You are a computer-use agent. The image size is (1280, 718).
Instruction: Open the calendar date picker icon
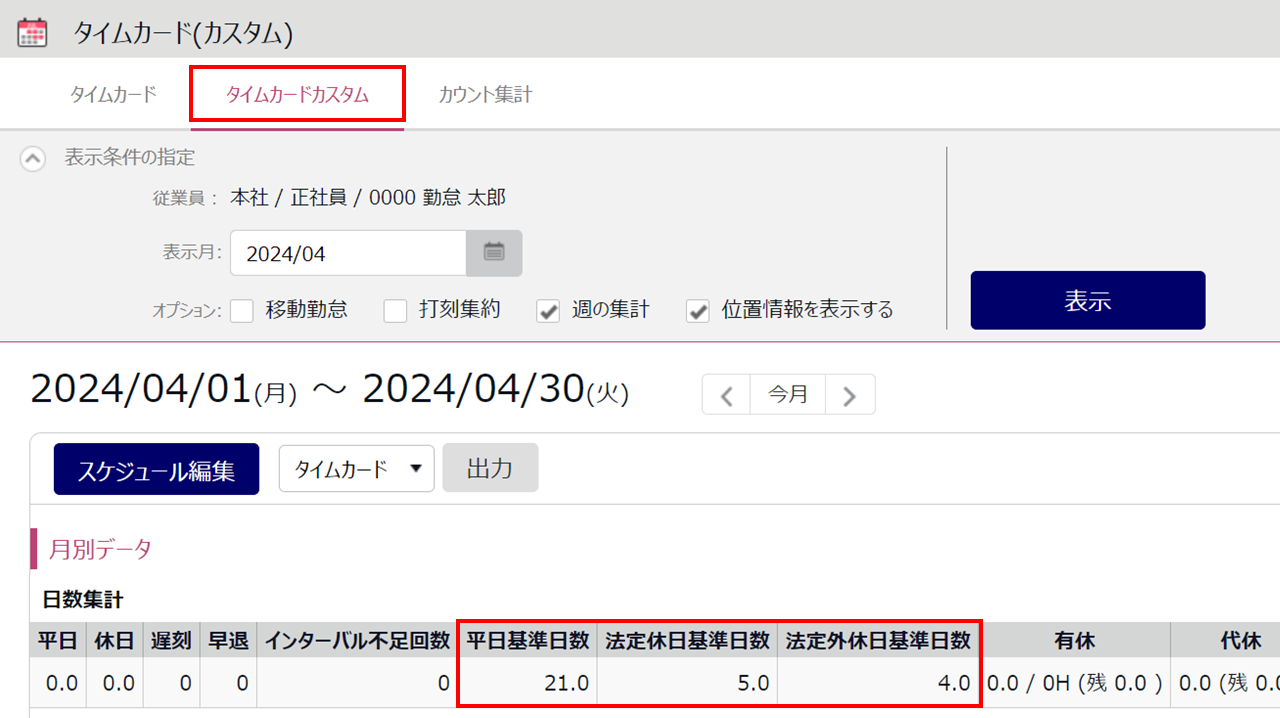coord(494,253)
